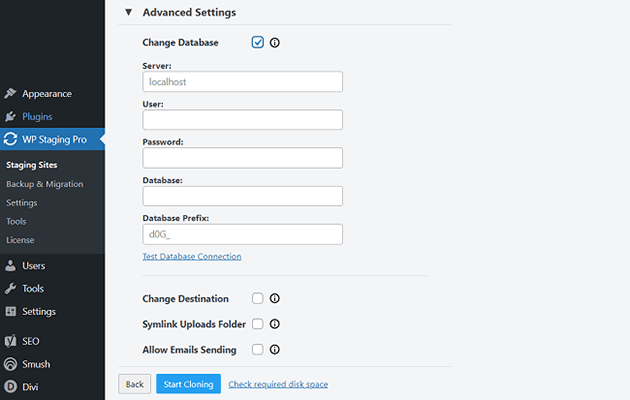The height and width of the screenshot is (400, 630).
Task: Click the Symlink Uploads Folder label
Action: pos(194,324)
